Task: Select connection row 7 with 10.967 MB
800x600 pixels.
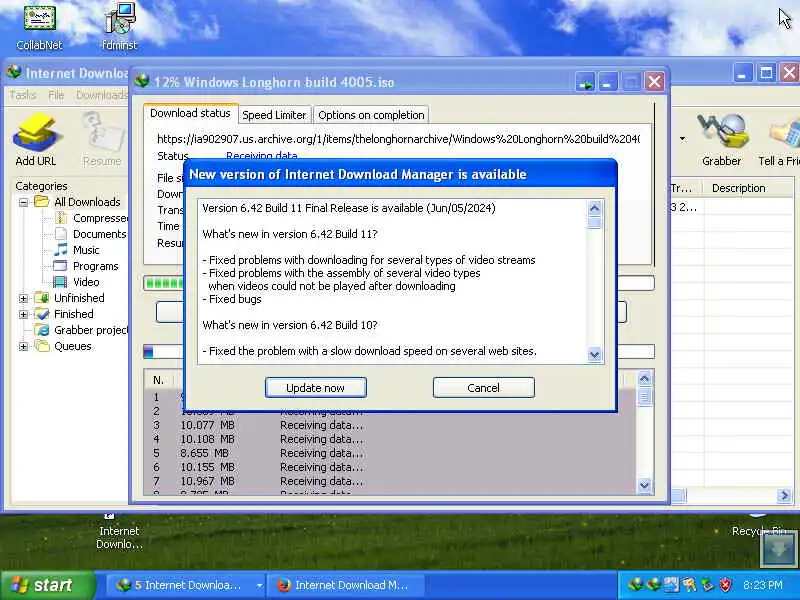Action: click(390, 481)
